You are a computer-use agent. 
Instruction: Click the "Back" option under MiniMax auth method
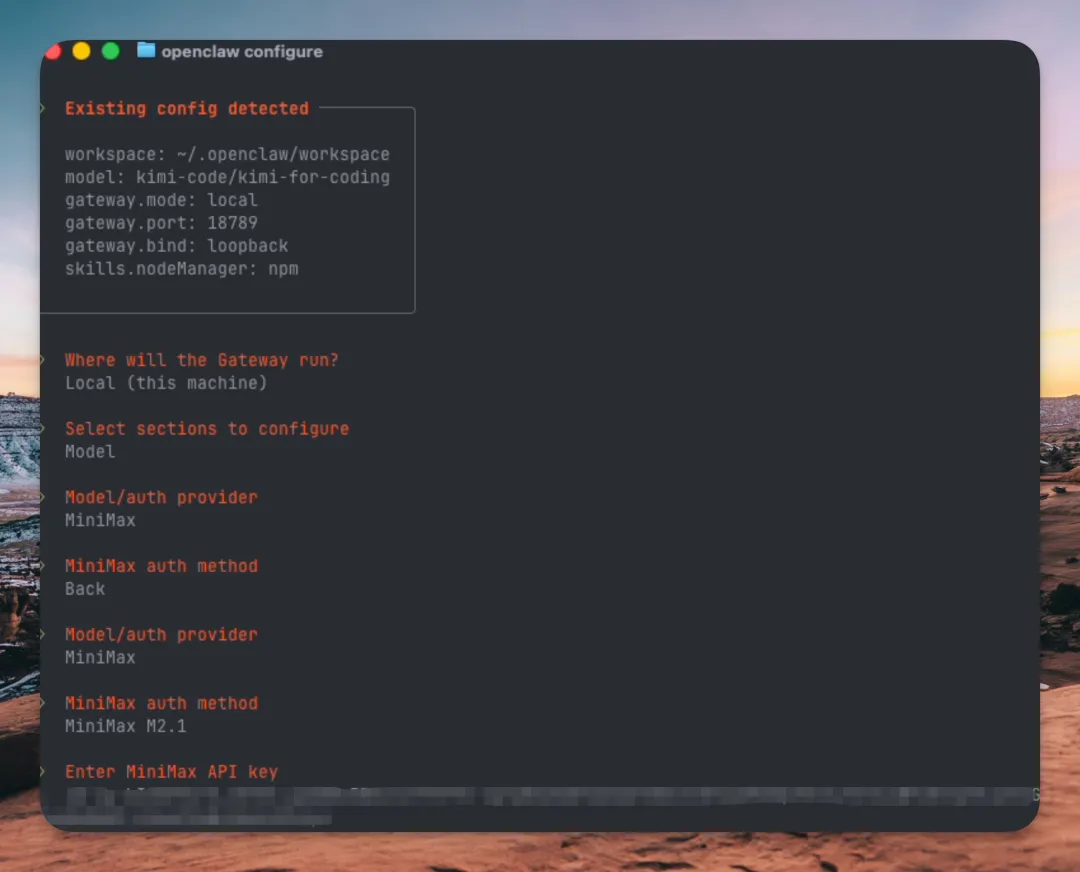tap(85, 589)
